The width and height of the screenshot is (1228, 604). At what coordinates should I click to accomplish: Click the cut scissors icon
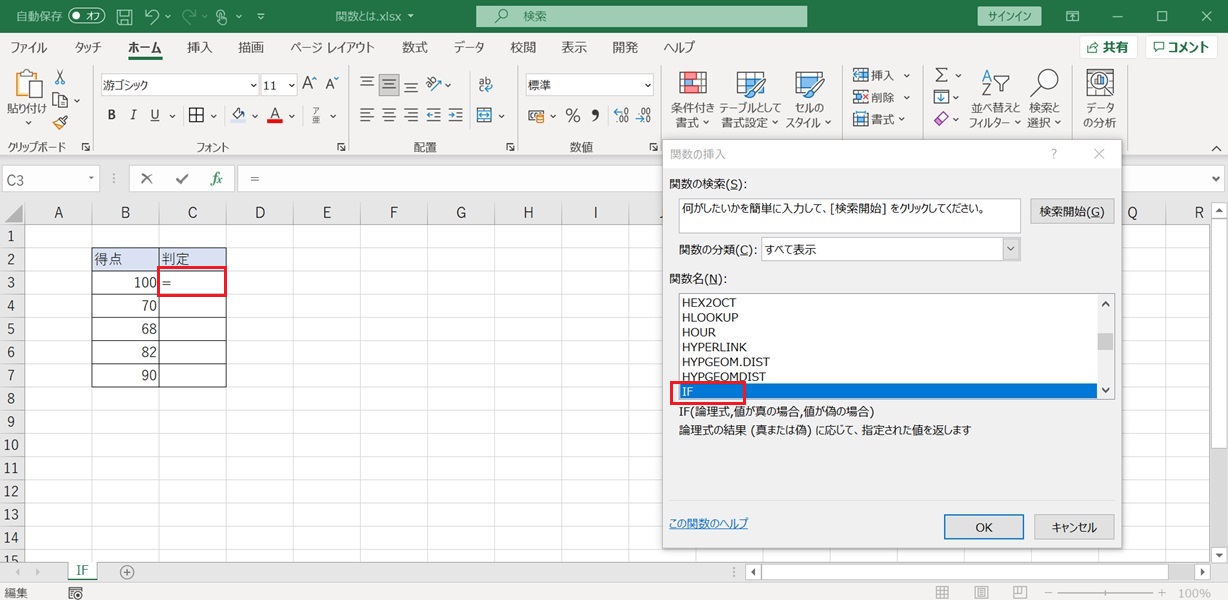[60, 77]
